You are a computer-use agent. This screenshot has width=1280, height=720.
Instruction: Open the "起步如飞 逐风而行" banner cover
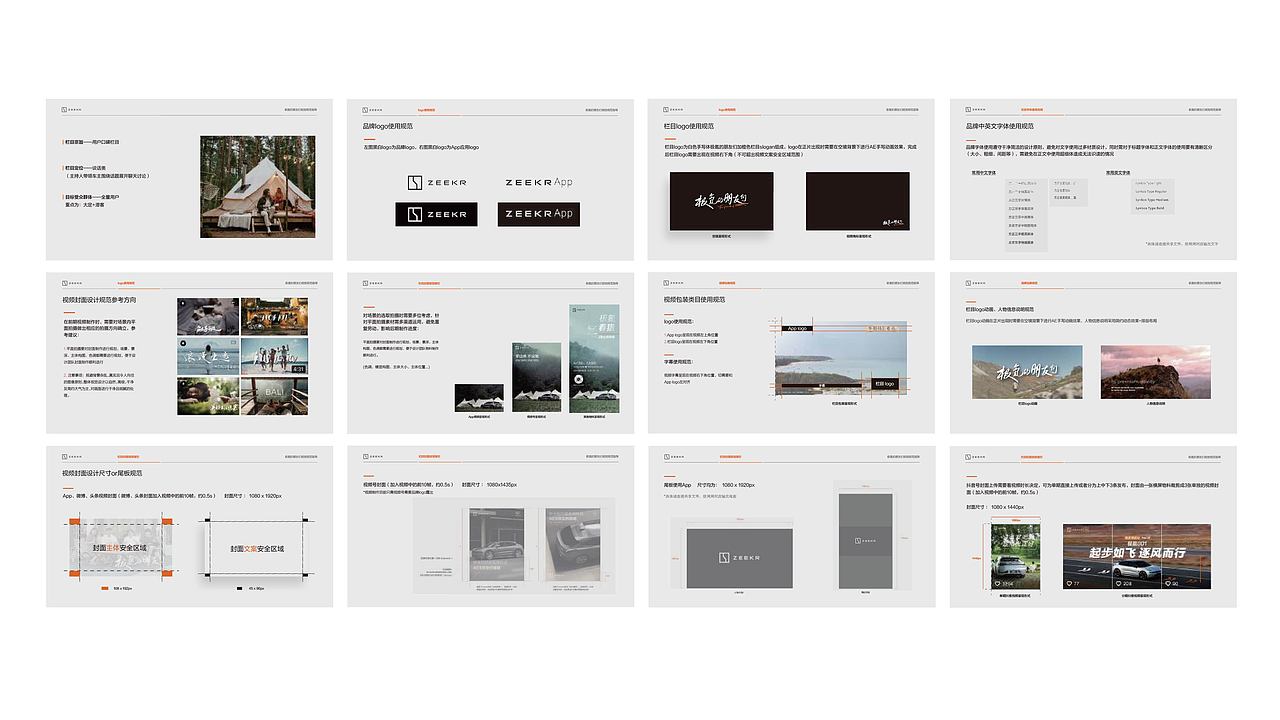(x=1137, y=555)
